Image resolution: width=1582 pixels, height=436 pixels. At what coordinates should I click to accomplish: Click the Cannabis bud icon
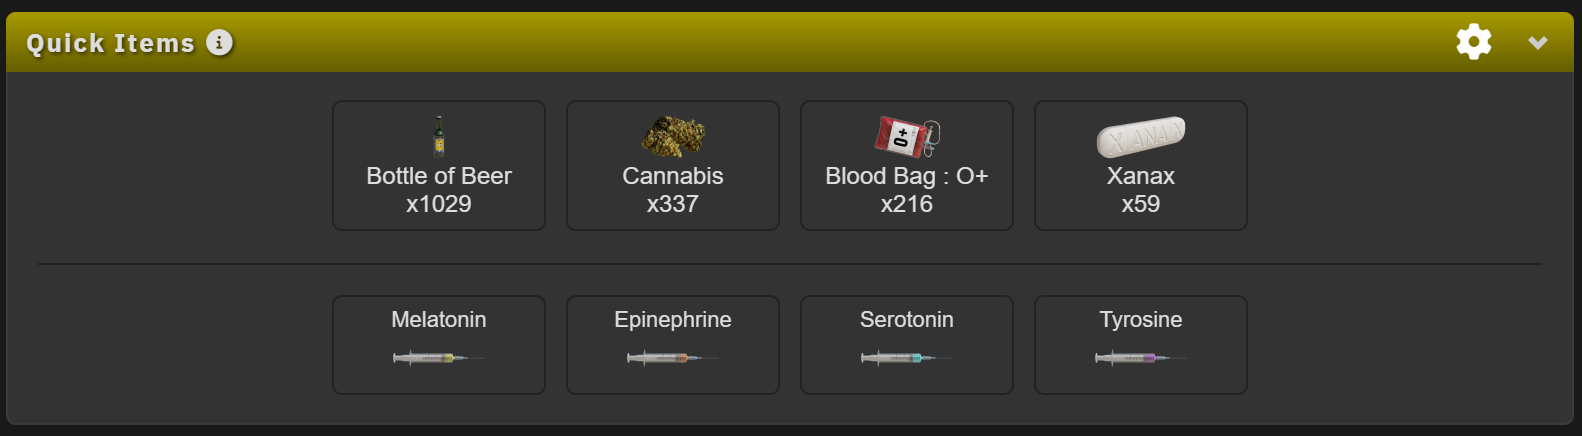point(673,136)
